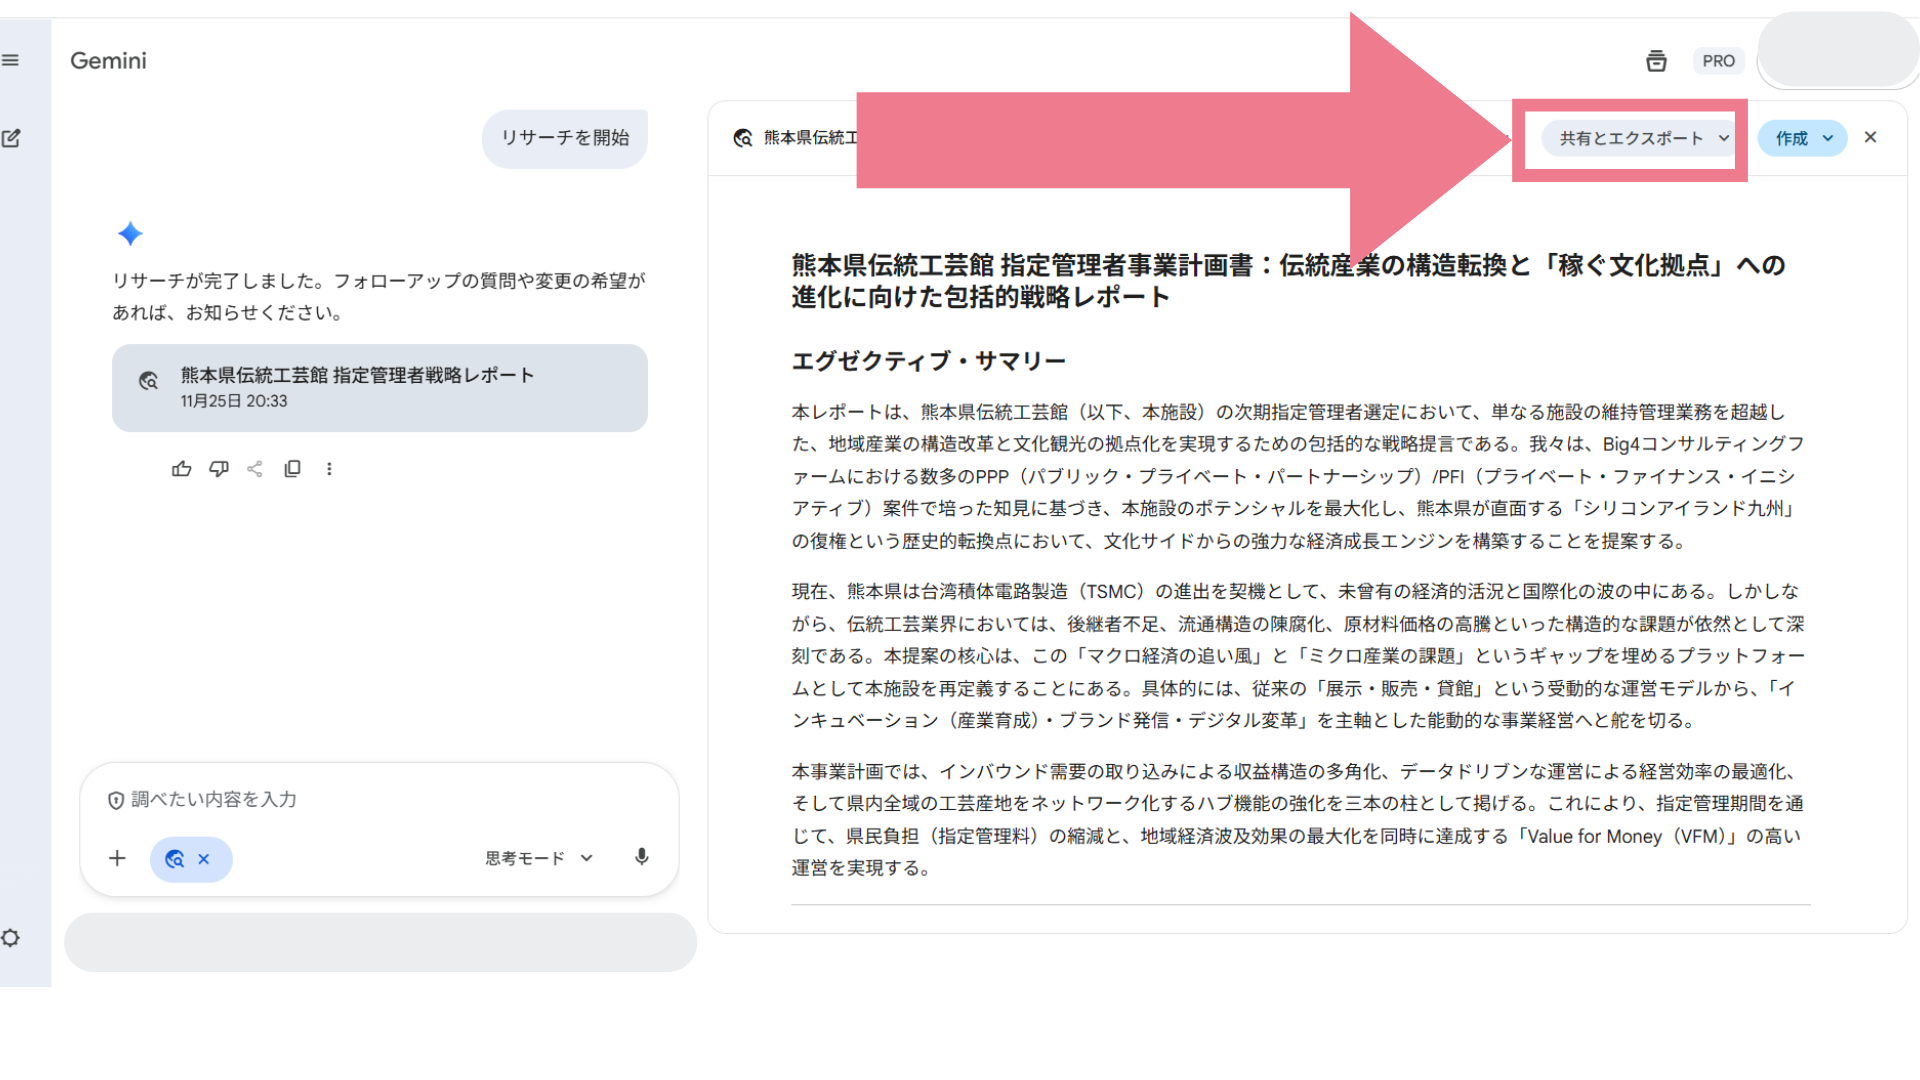The image size is (1920, 1080).
Task: Remove the Deep Research chip
Action: (204, 859)
